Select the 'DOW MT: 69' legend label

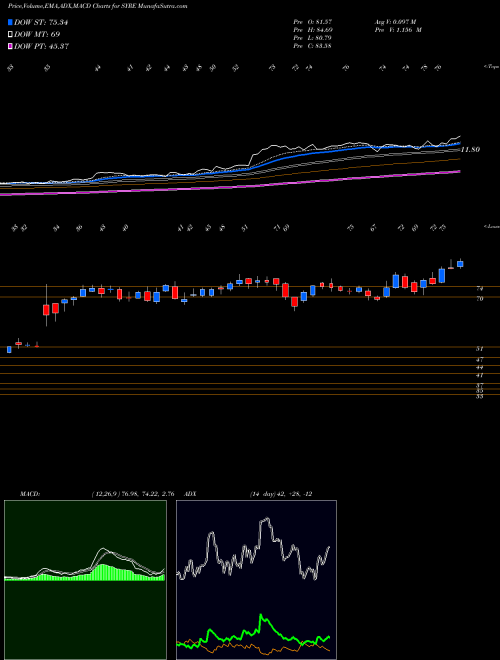pos(37,34)
